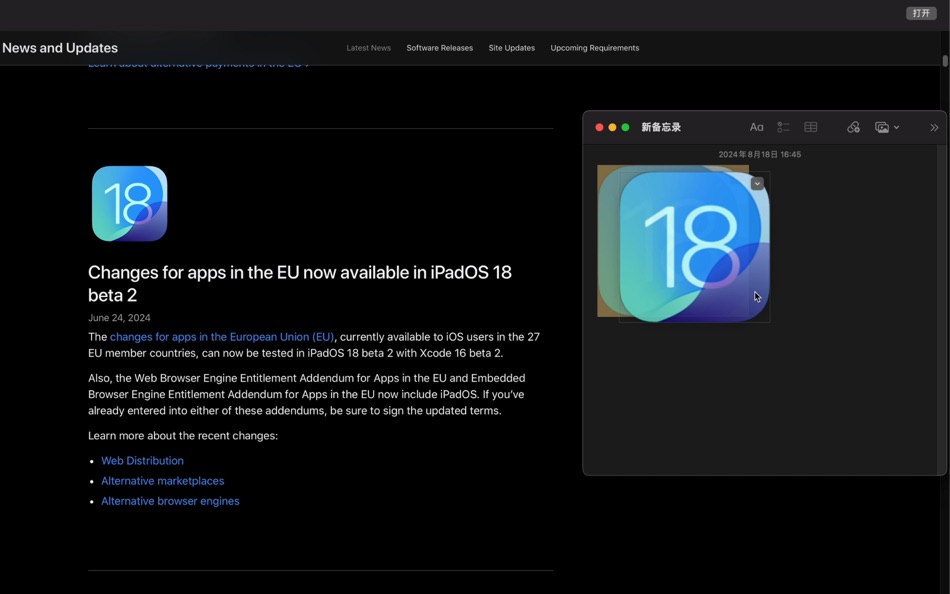Insert a checklist in the note
950x594 pixels.
(783, 127)
